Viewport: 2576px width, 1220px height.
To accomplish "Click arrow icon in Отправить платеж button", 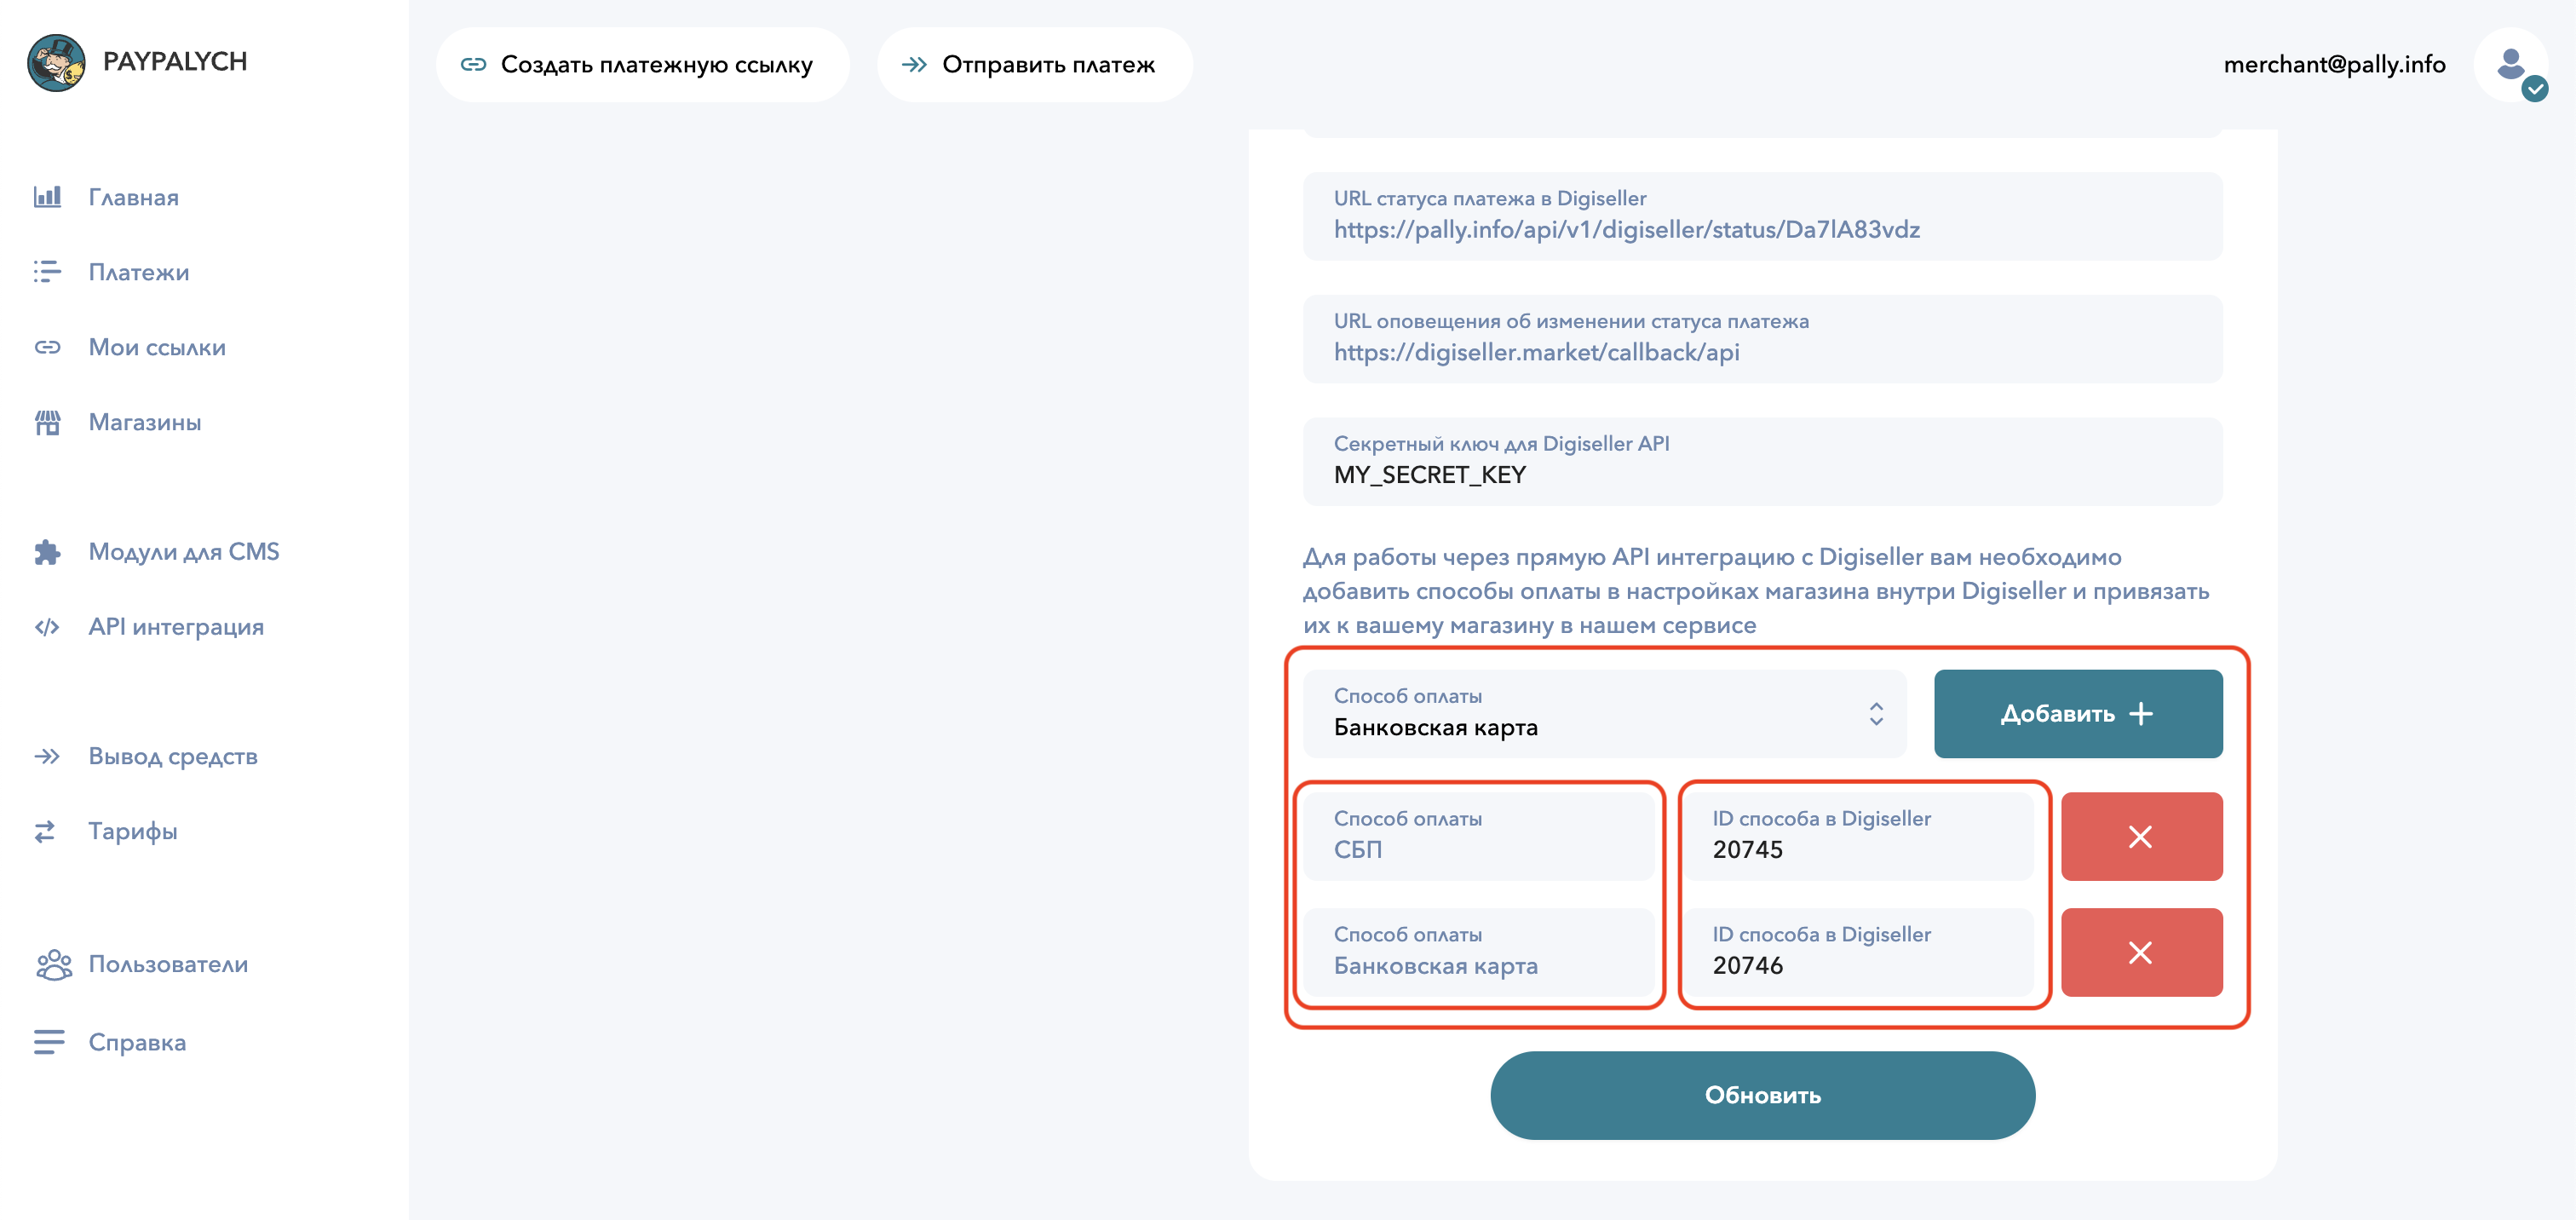I will [x=914, y=65].
